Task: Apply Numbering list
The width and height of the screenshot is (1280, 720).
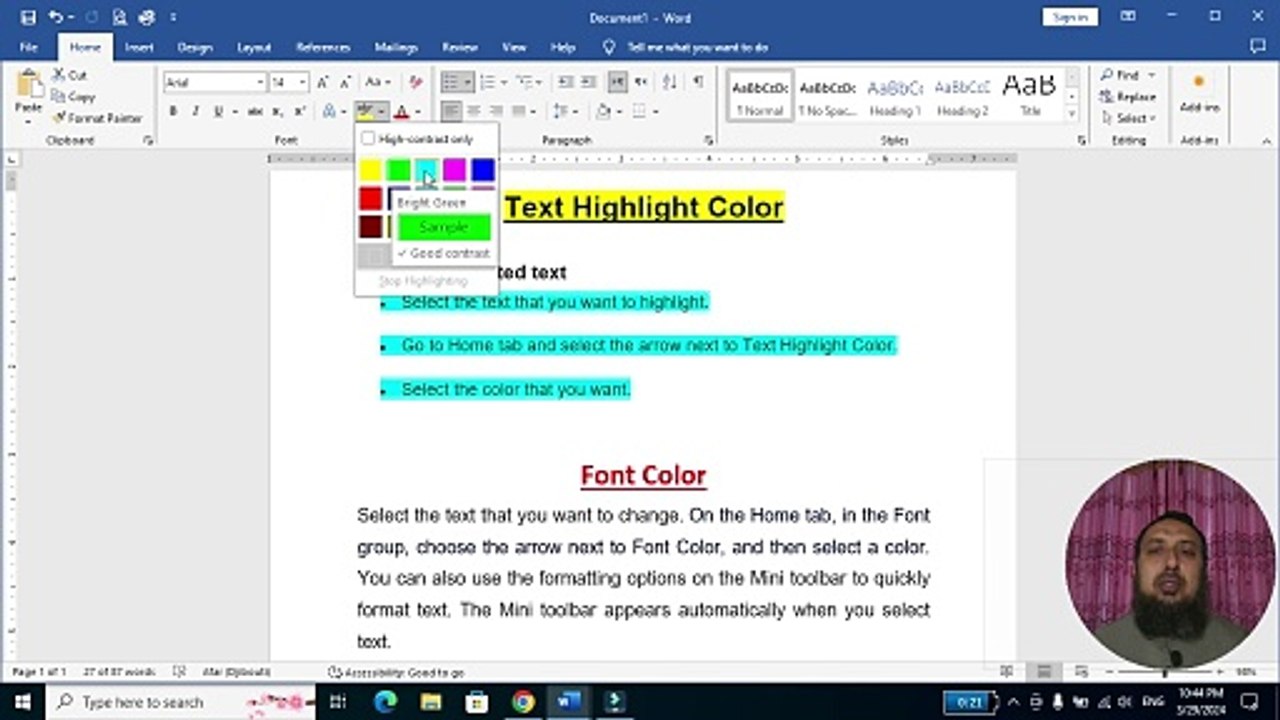Action: [488, 82]
